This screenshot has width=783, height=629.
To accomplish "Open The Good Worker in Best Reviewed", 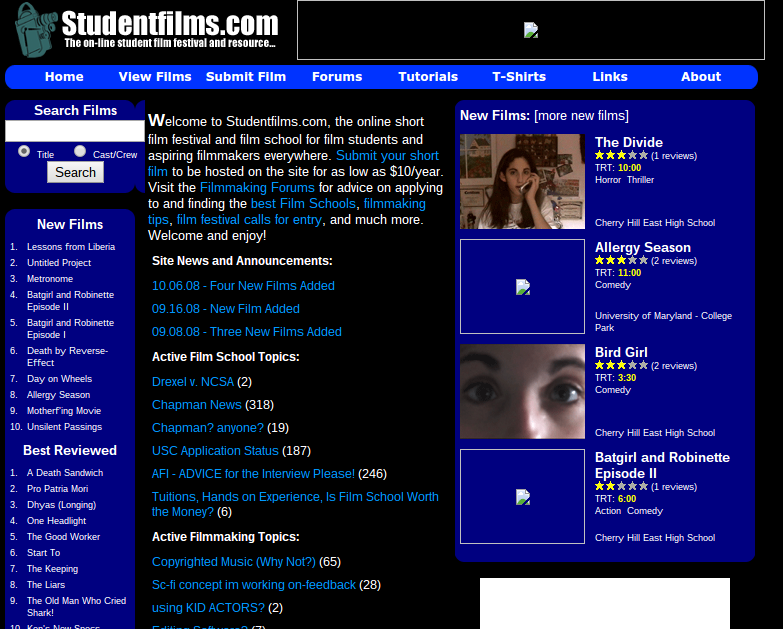I will [x=63, y=536].
